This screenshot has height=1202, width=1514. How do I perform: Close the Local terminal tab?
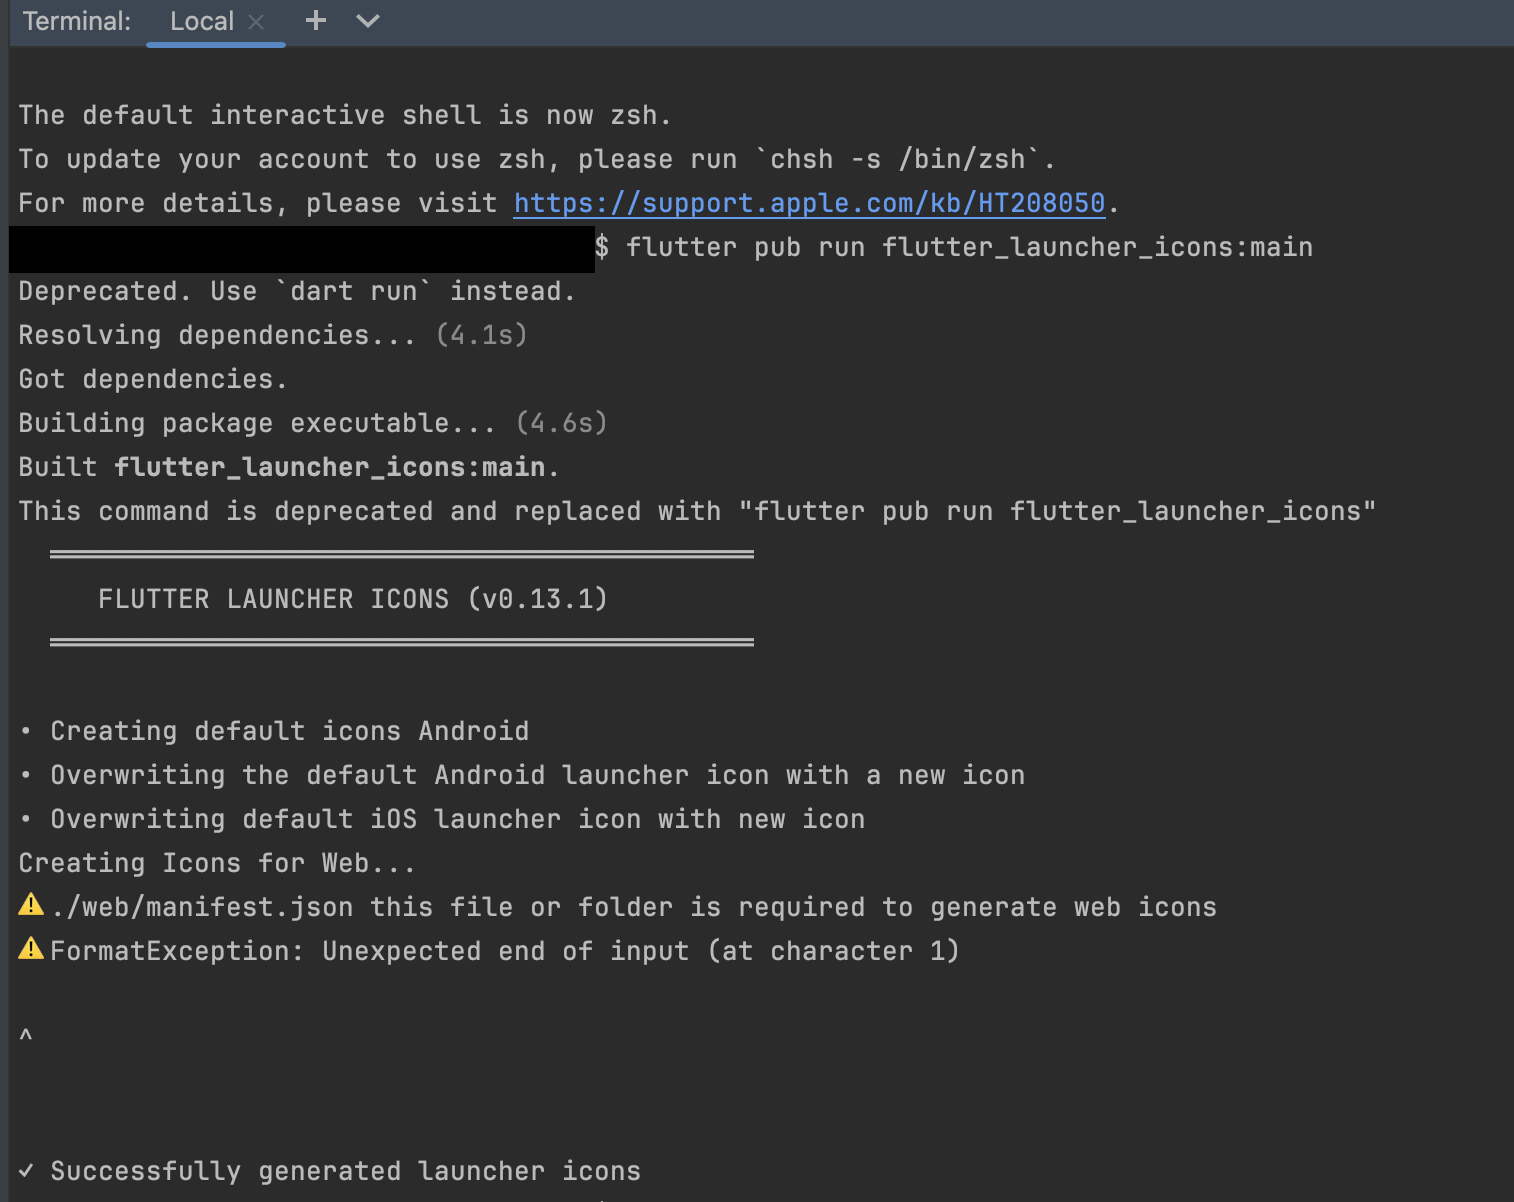[x=256, y=22]
